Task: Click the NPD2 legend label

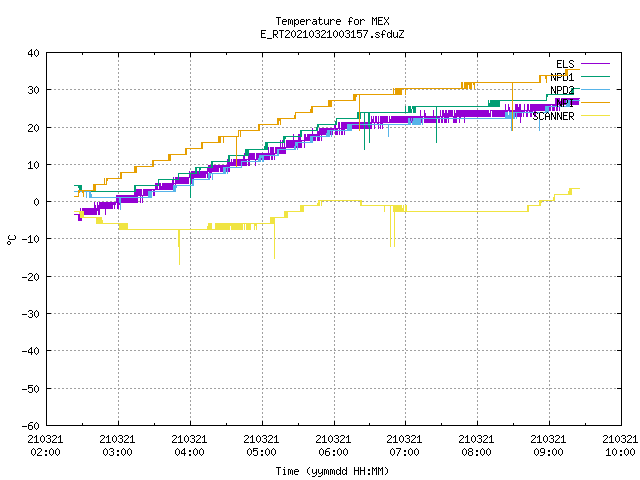Action: click(562, 90)
